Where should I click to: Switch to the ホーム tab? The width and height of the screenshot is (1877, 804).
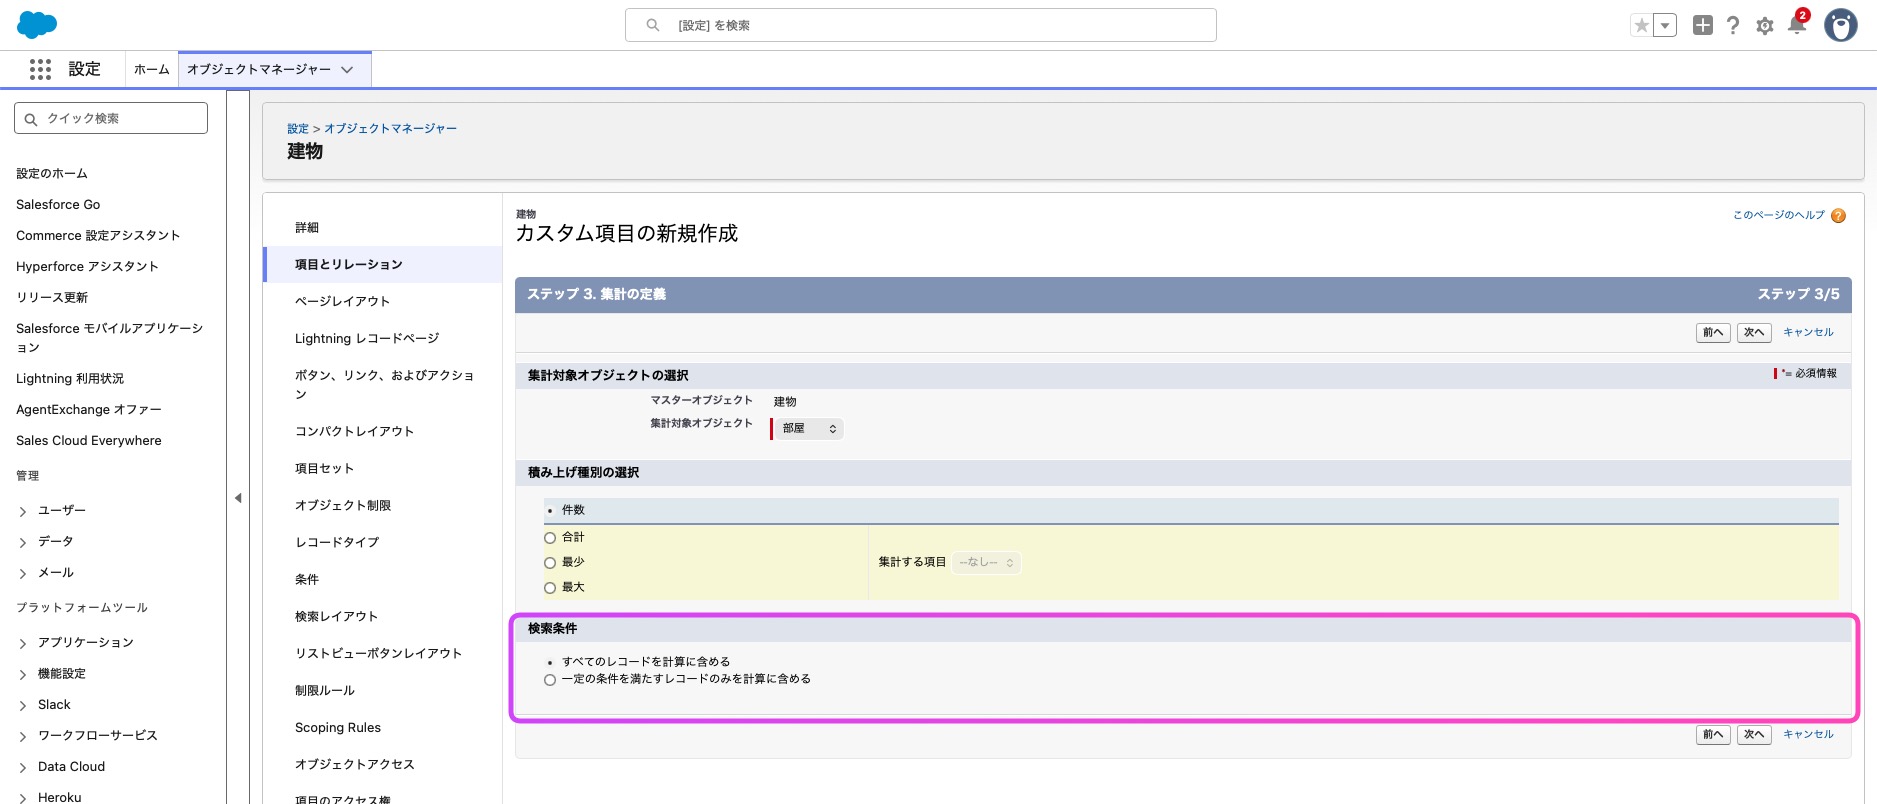(x=152, y=69)
